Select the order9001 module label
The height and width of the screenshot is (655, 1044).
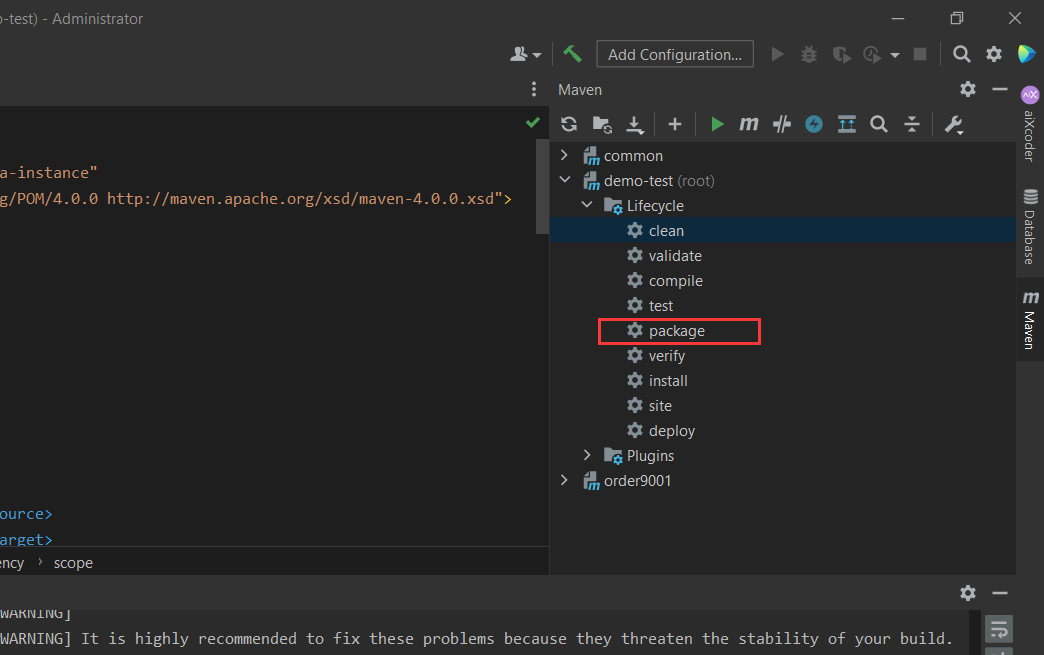pos(637,481)
